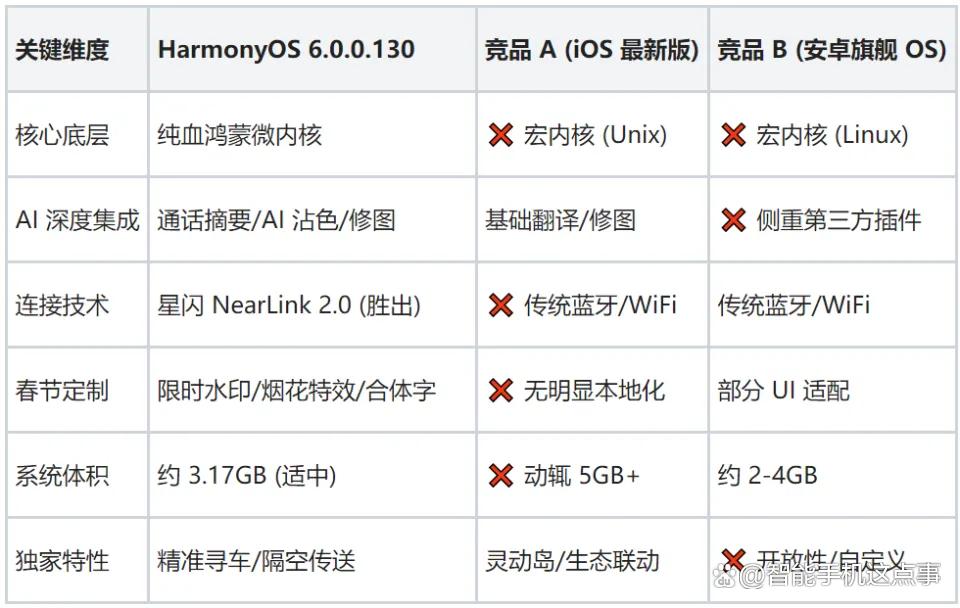Click the 竞品 A (iOS 最新版) header
Screen dimensions: 960x608
click(x=591, y=50)
